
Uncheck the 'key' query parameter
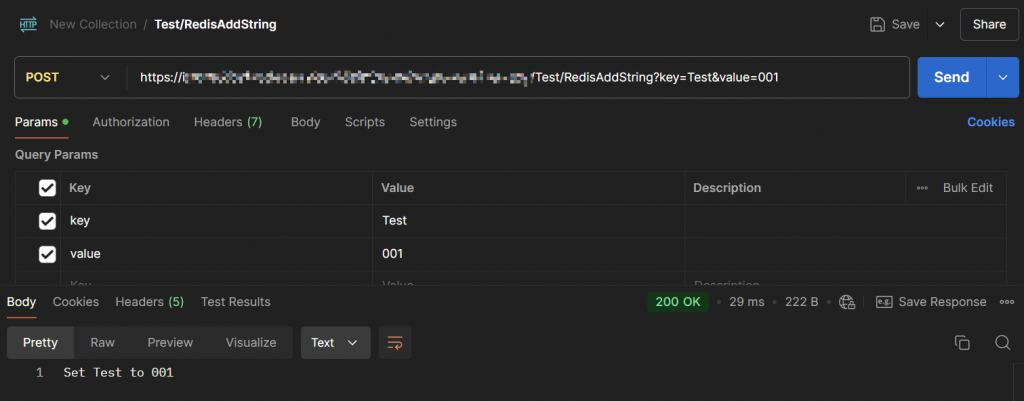pos(47,221)
